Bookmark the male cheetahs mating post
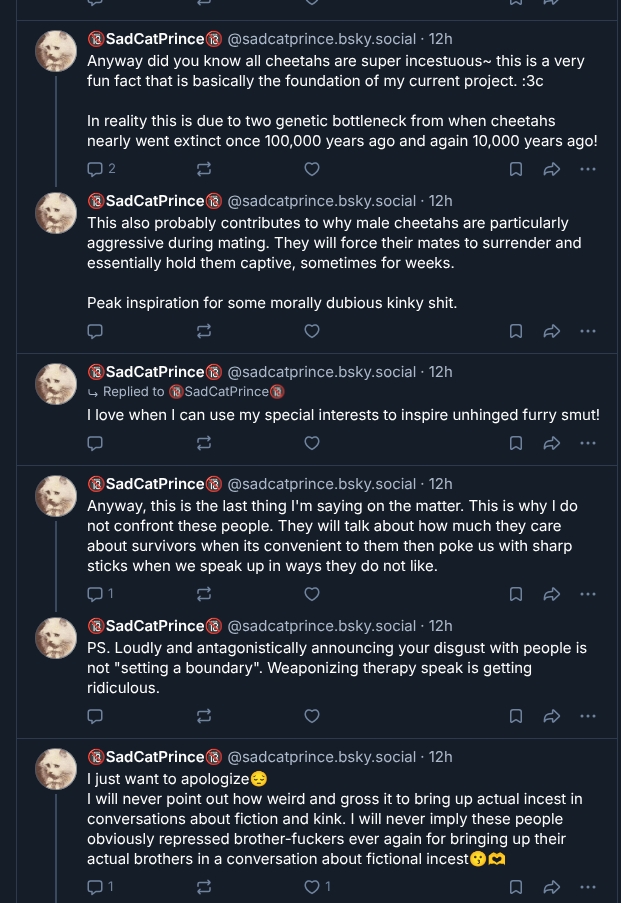 tap(516, 331)
